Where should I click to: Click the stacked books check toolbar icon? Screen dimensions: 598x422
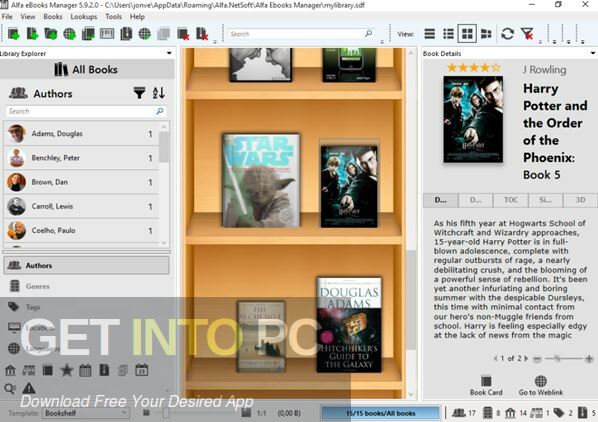[88, 34]
